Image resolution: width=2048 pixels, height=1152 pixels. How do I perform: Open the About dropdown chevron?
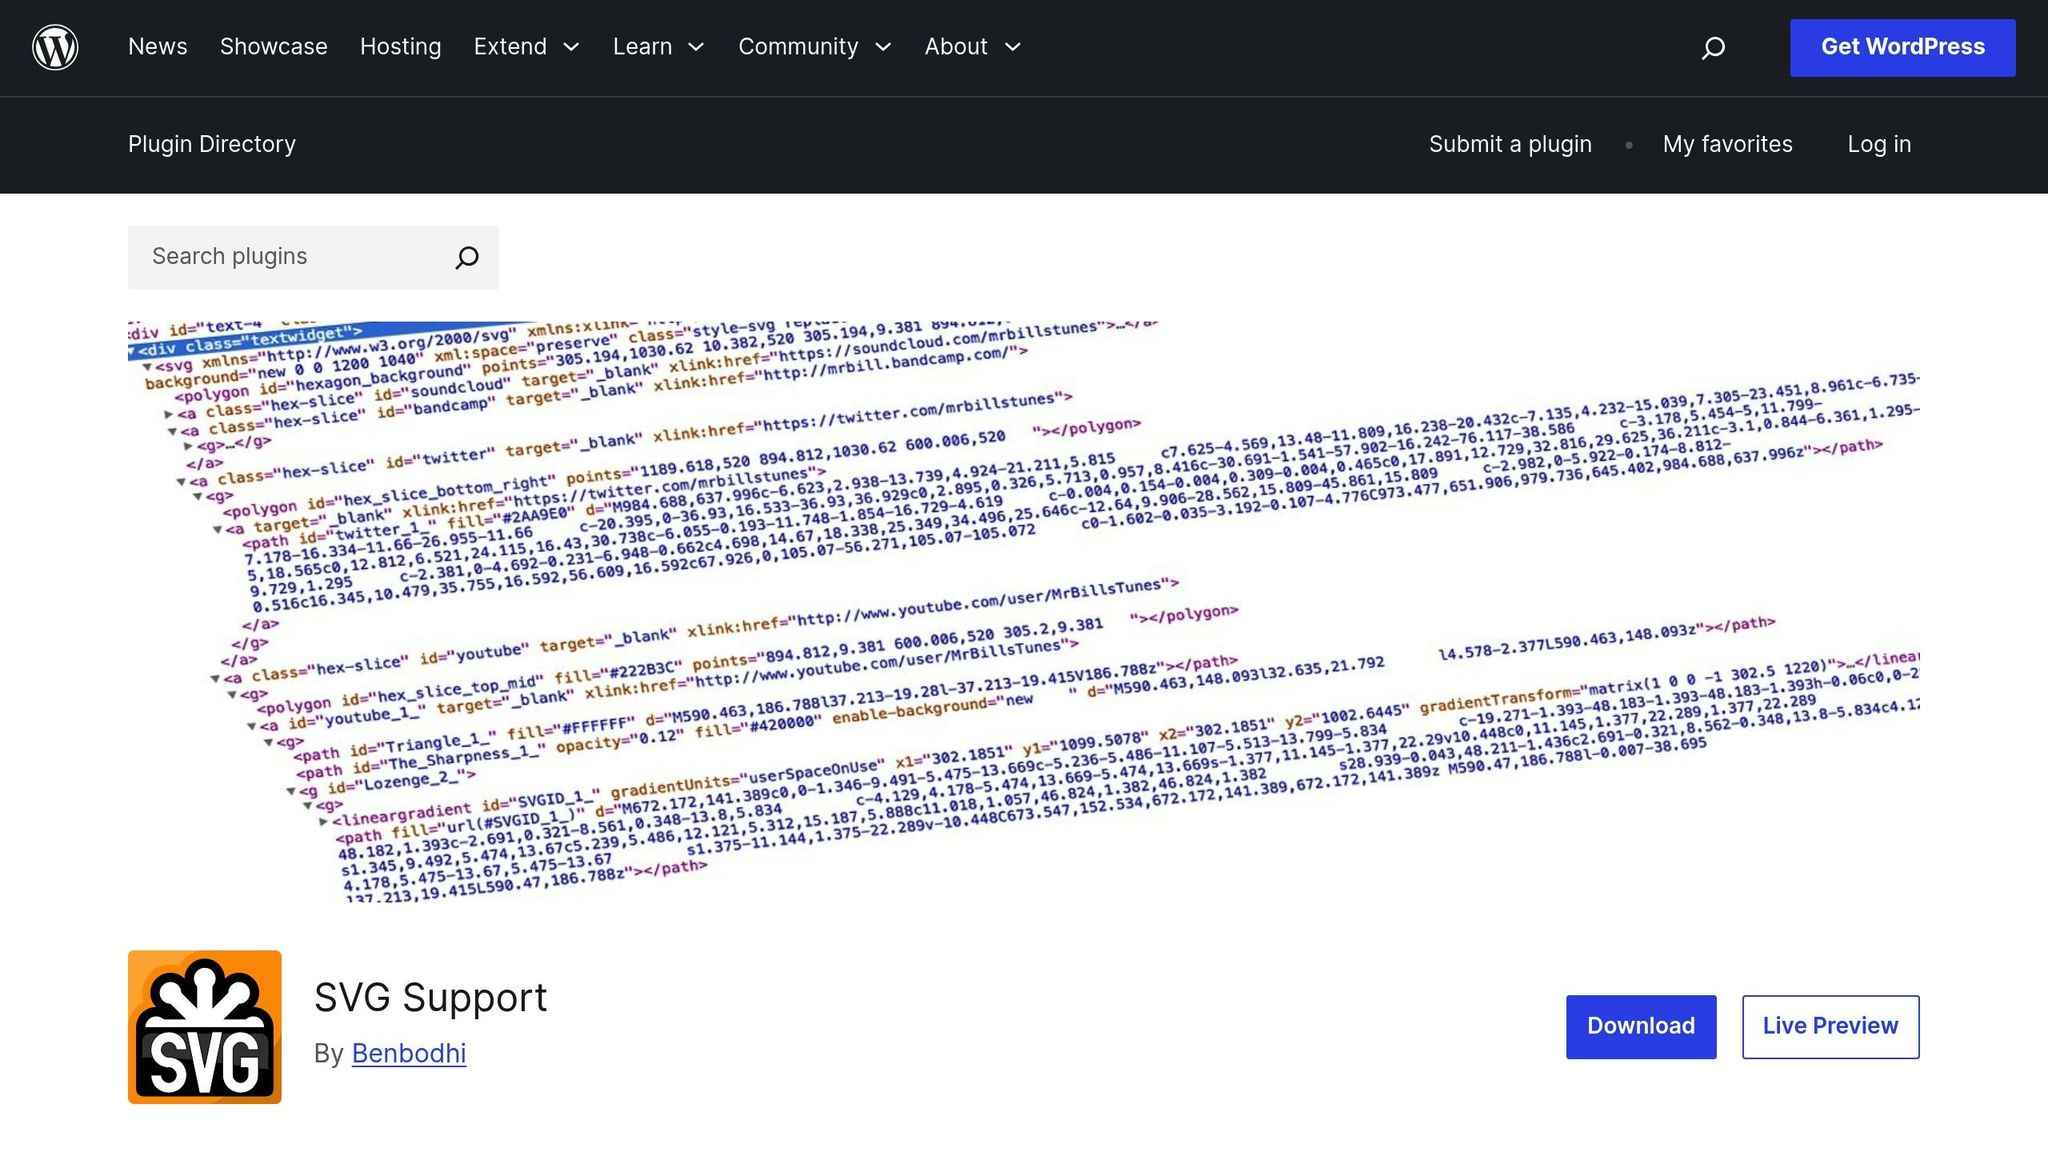(1013, 47)
